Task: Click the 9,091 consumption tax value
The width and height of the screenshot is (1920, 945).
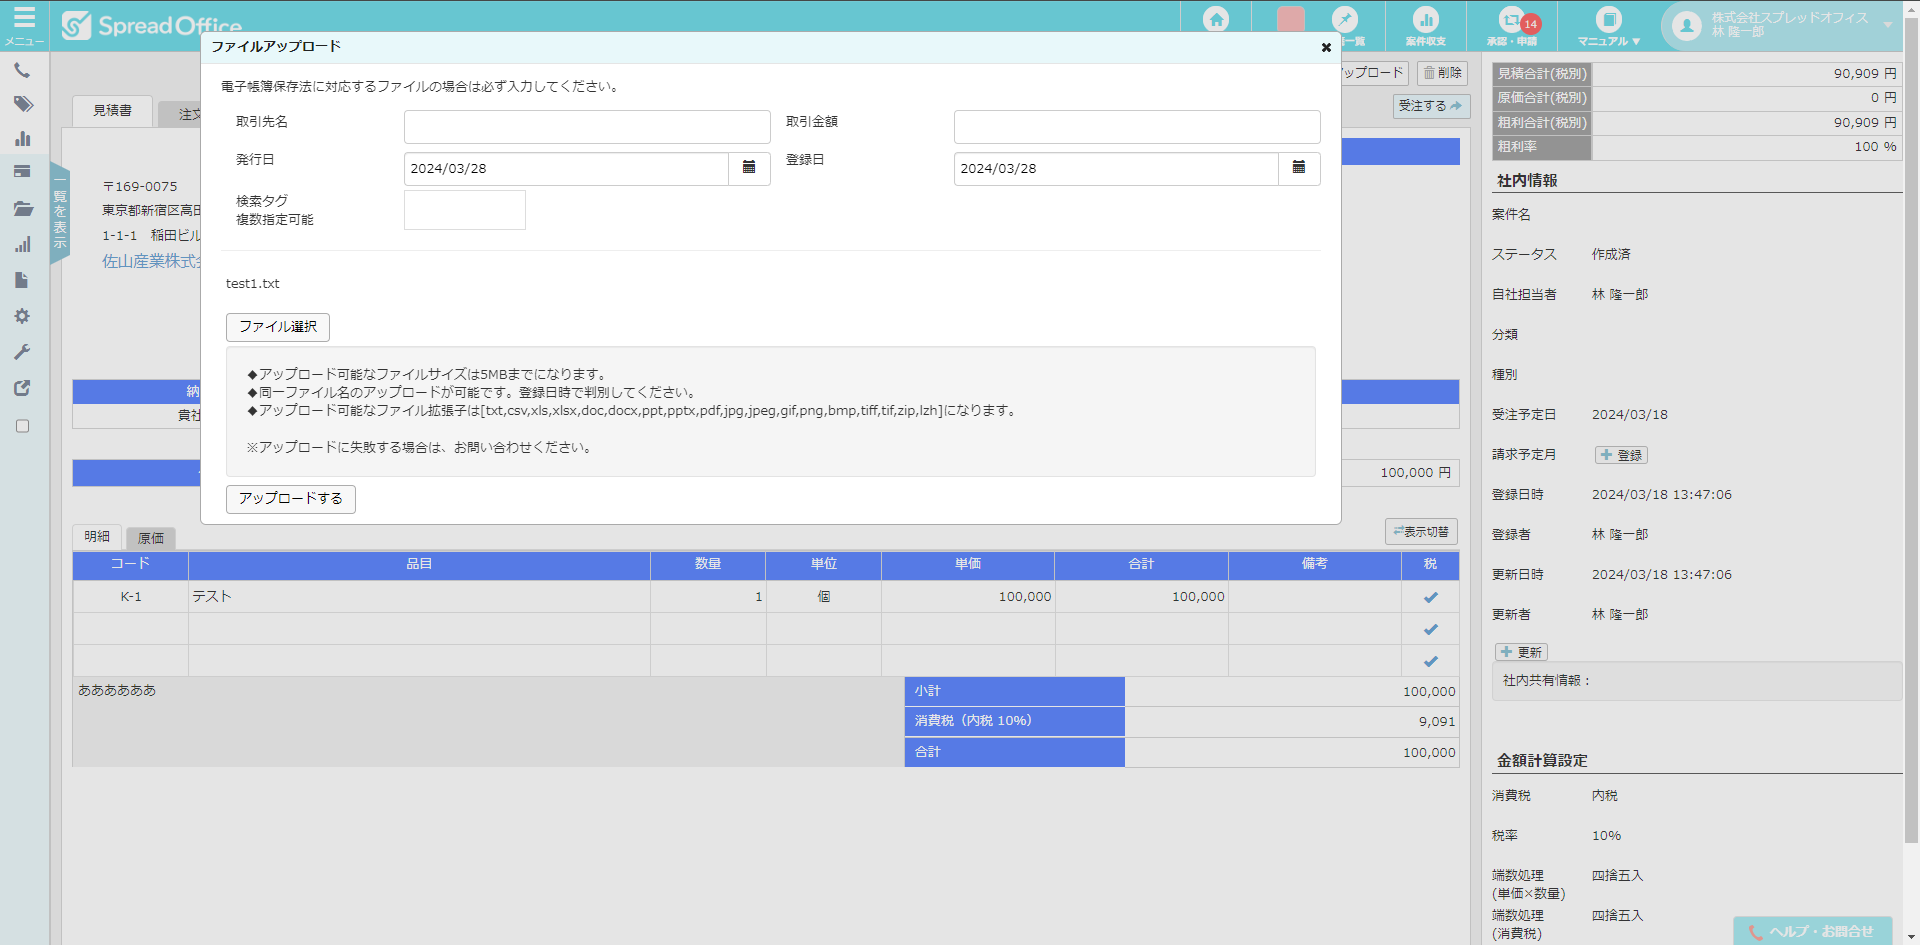Action: coord(1437,722)
